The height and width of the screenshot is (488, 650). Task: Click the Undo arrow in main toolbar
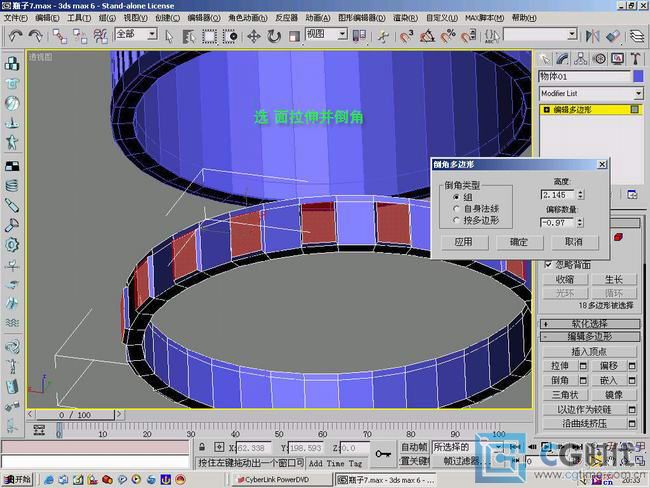[15, 36]
